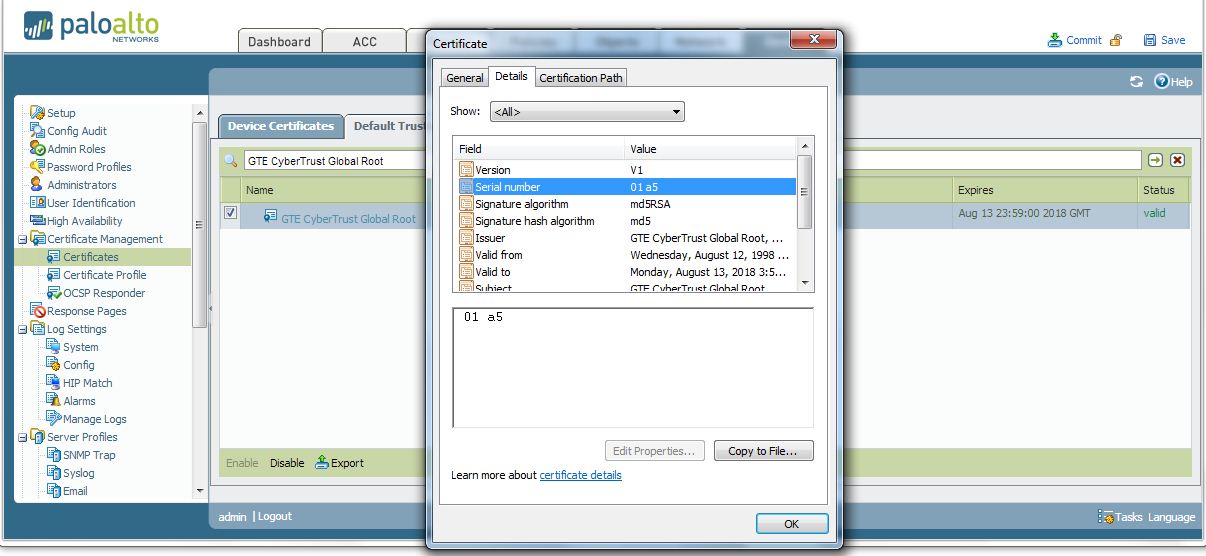
Task: Click Disable in the bottom bar
Action: click(x=287, y=463)
